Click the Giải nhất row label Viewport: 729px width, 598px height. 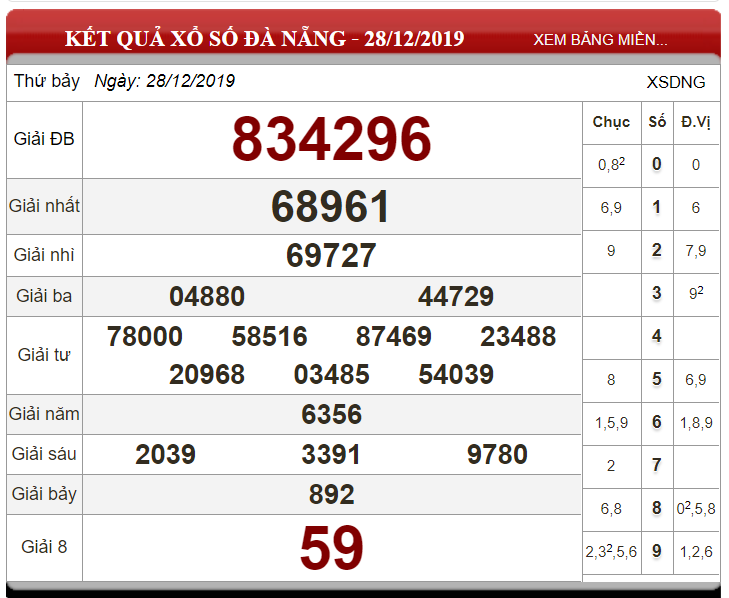44,206
